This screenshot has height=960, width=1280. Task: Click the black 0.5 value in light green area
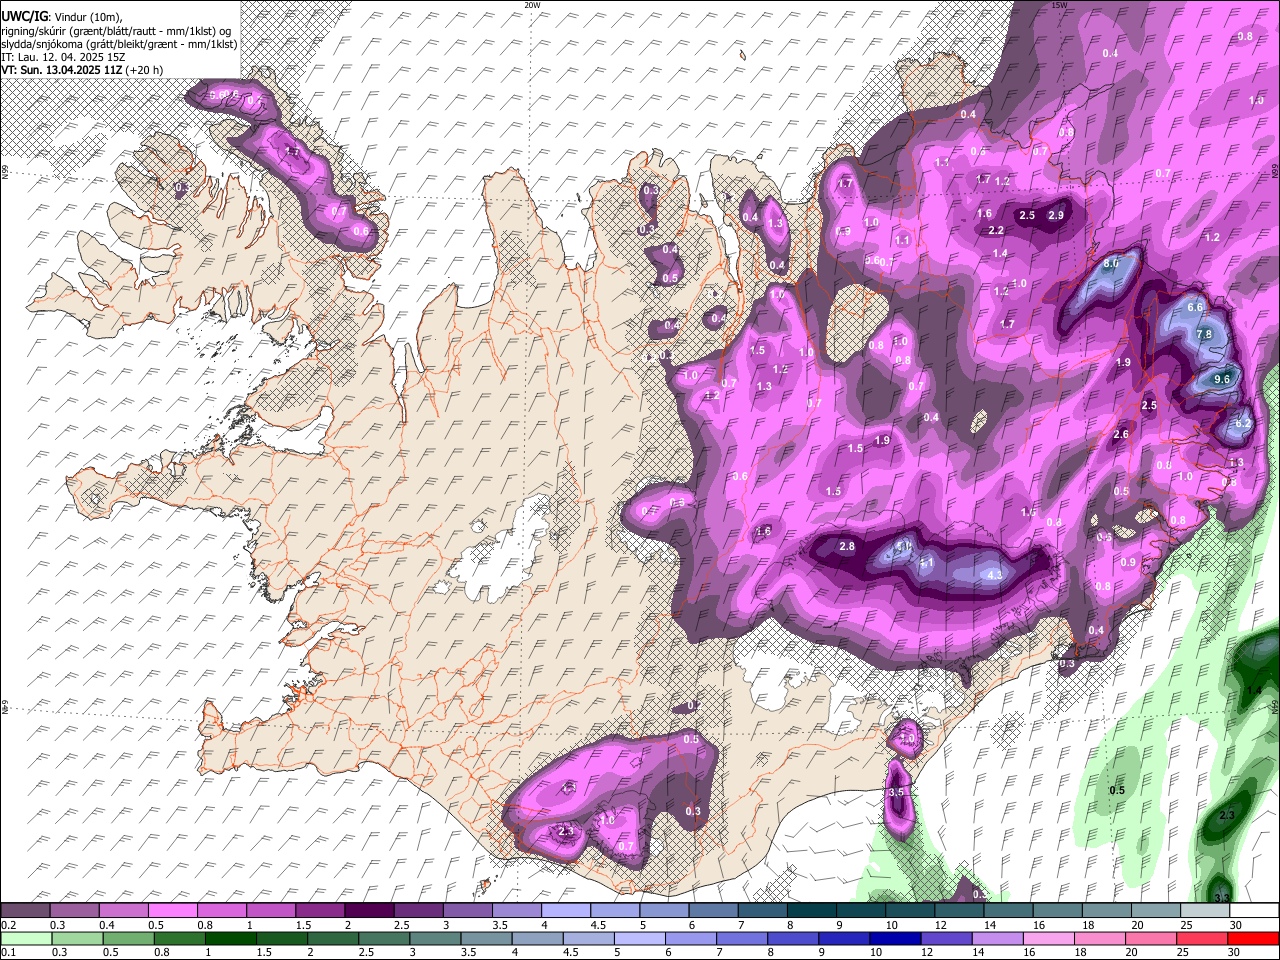click(1118, 791)
